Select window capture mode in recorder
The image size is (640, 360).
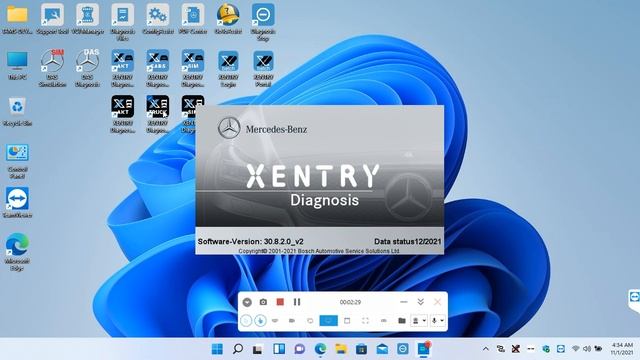[347, 321]
